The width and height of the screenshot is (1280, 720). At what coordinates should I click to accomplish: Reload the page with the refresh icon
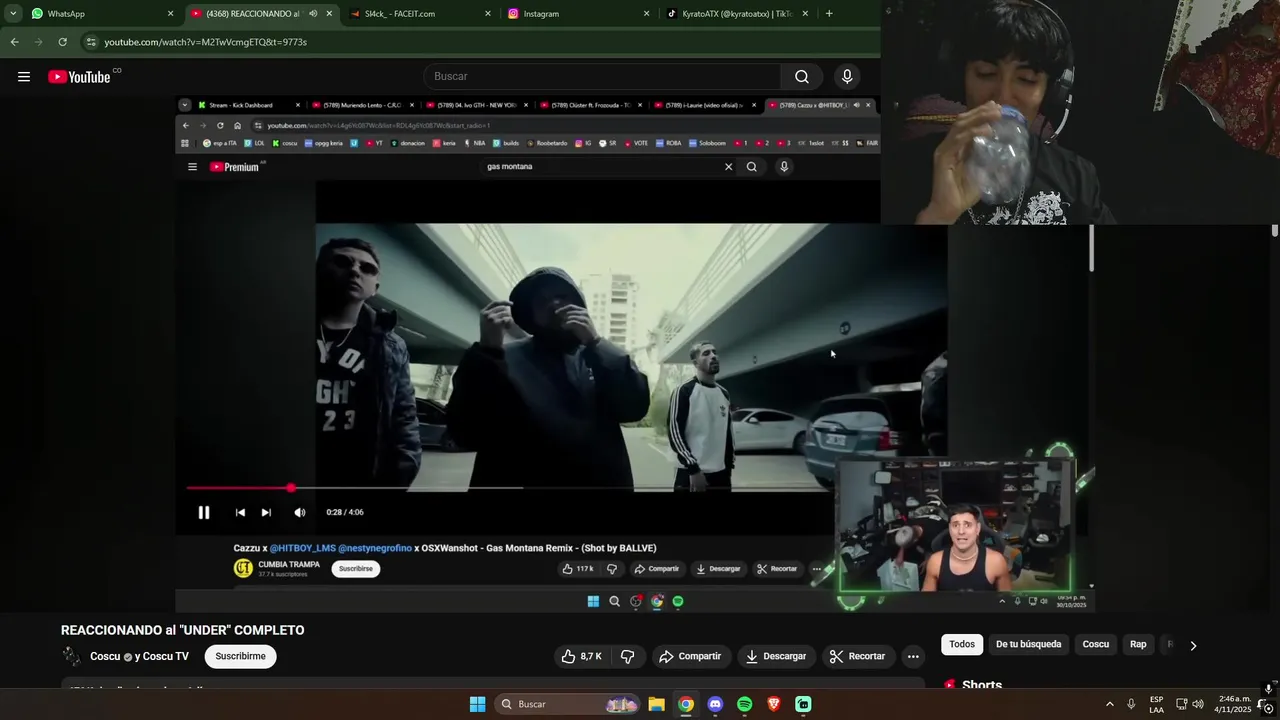pyautogui.click(x=63, y=42)
